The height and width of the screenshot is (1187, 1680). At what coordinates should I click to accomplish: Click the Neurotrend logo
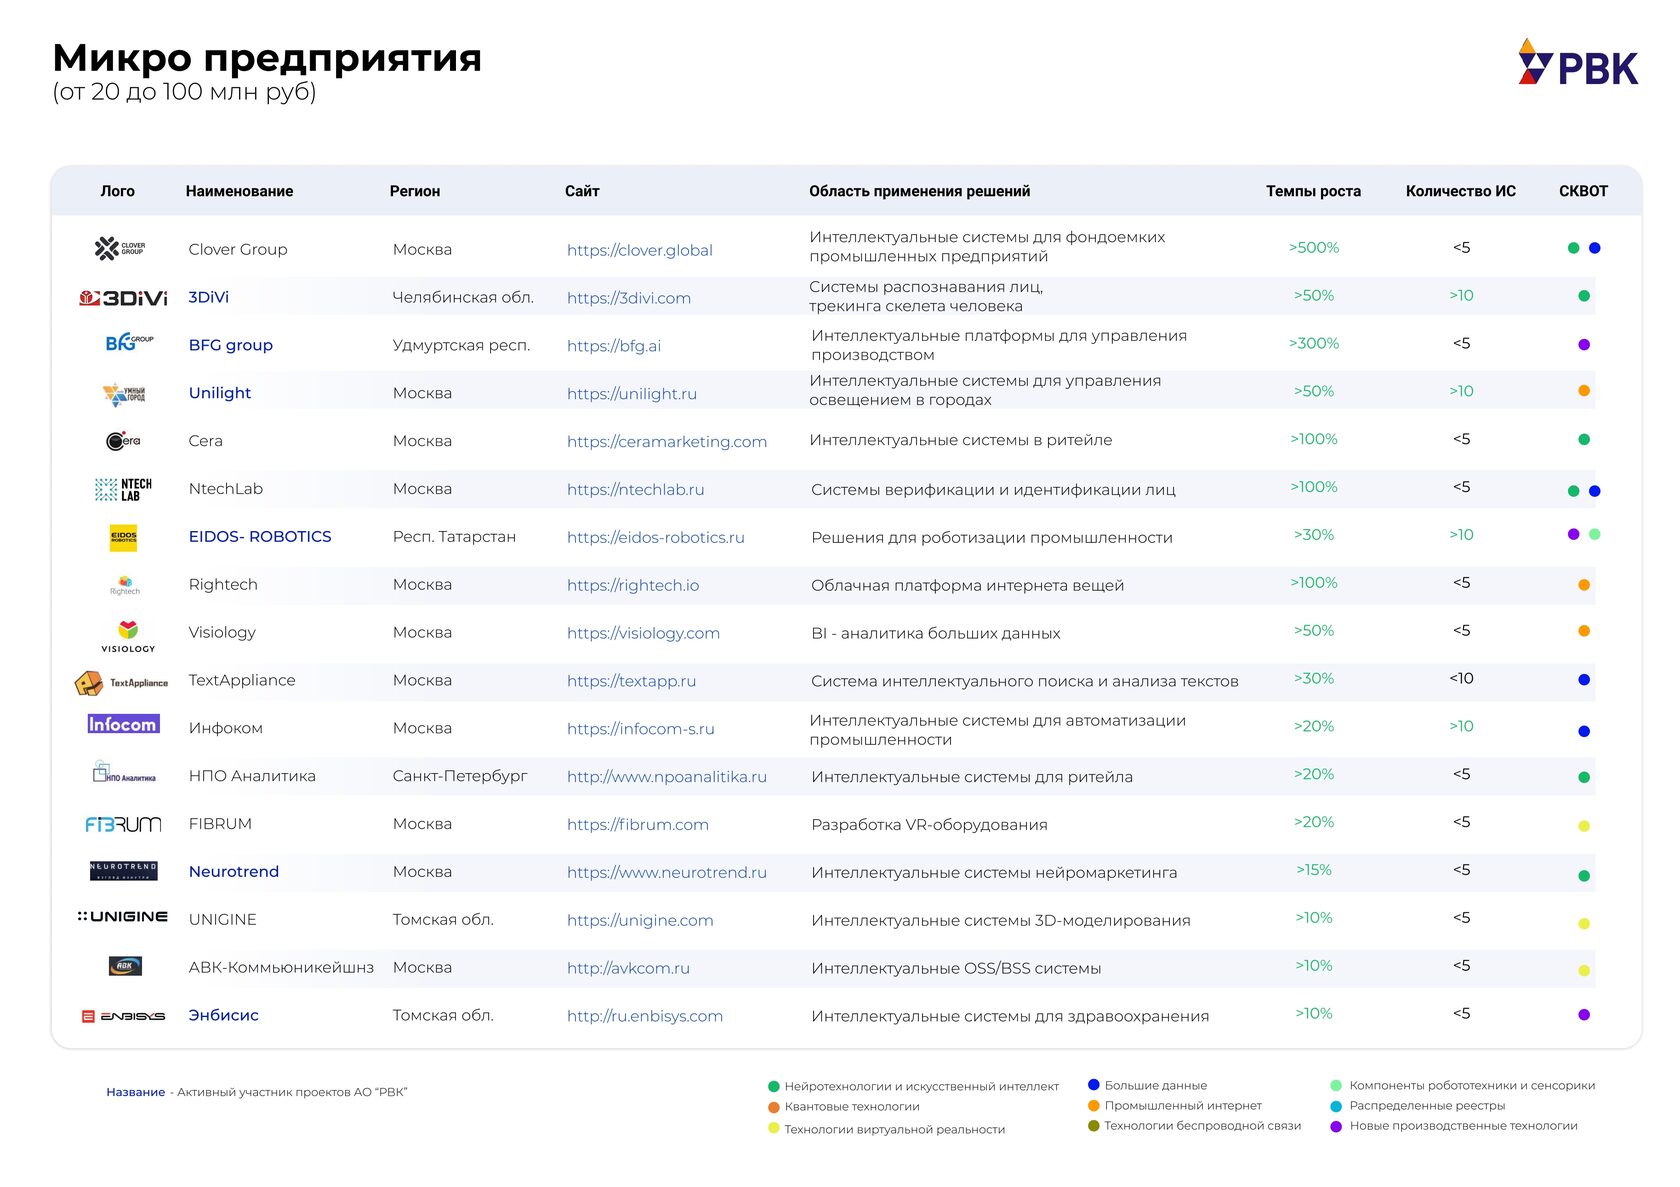click(x=123, y=871)
